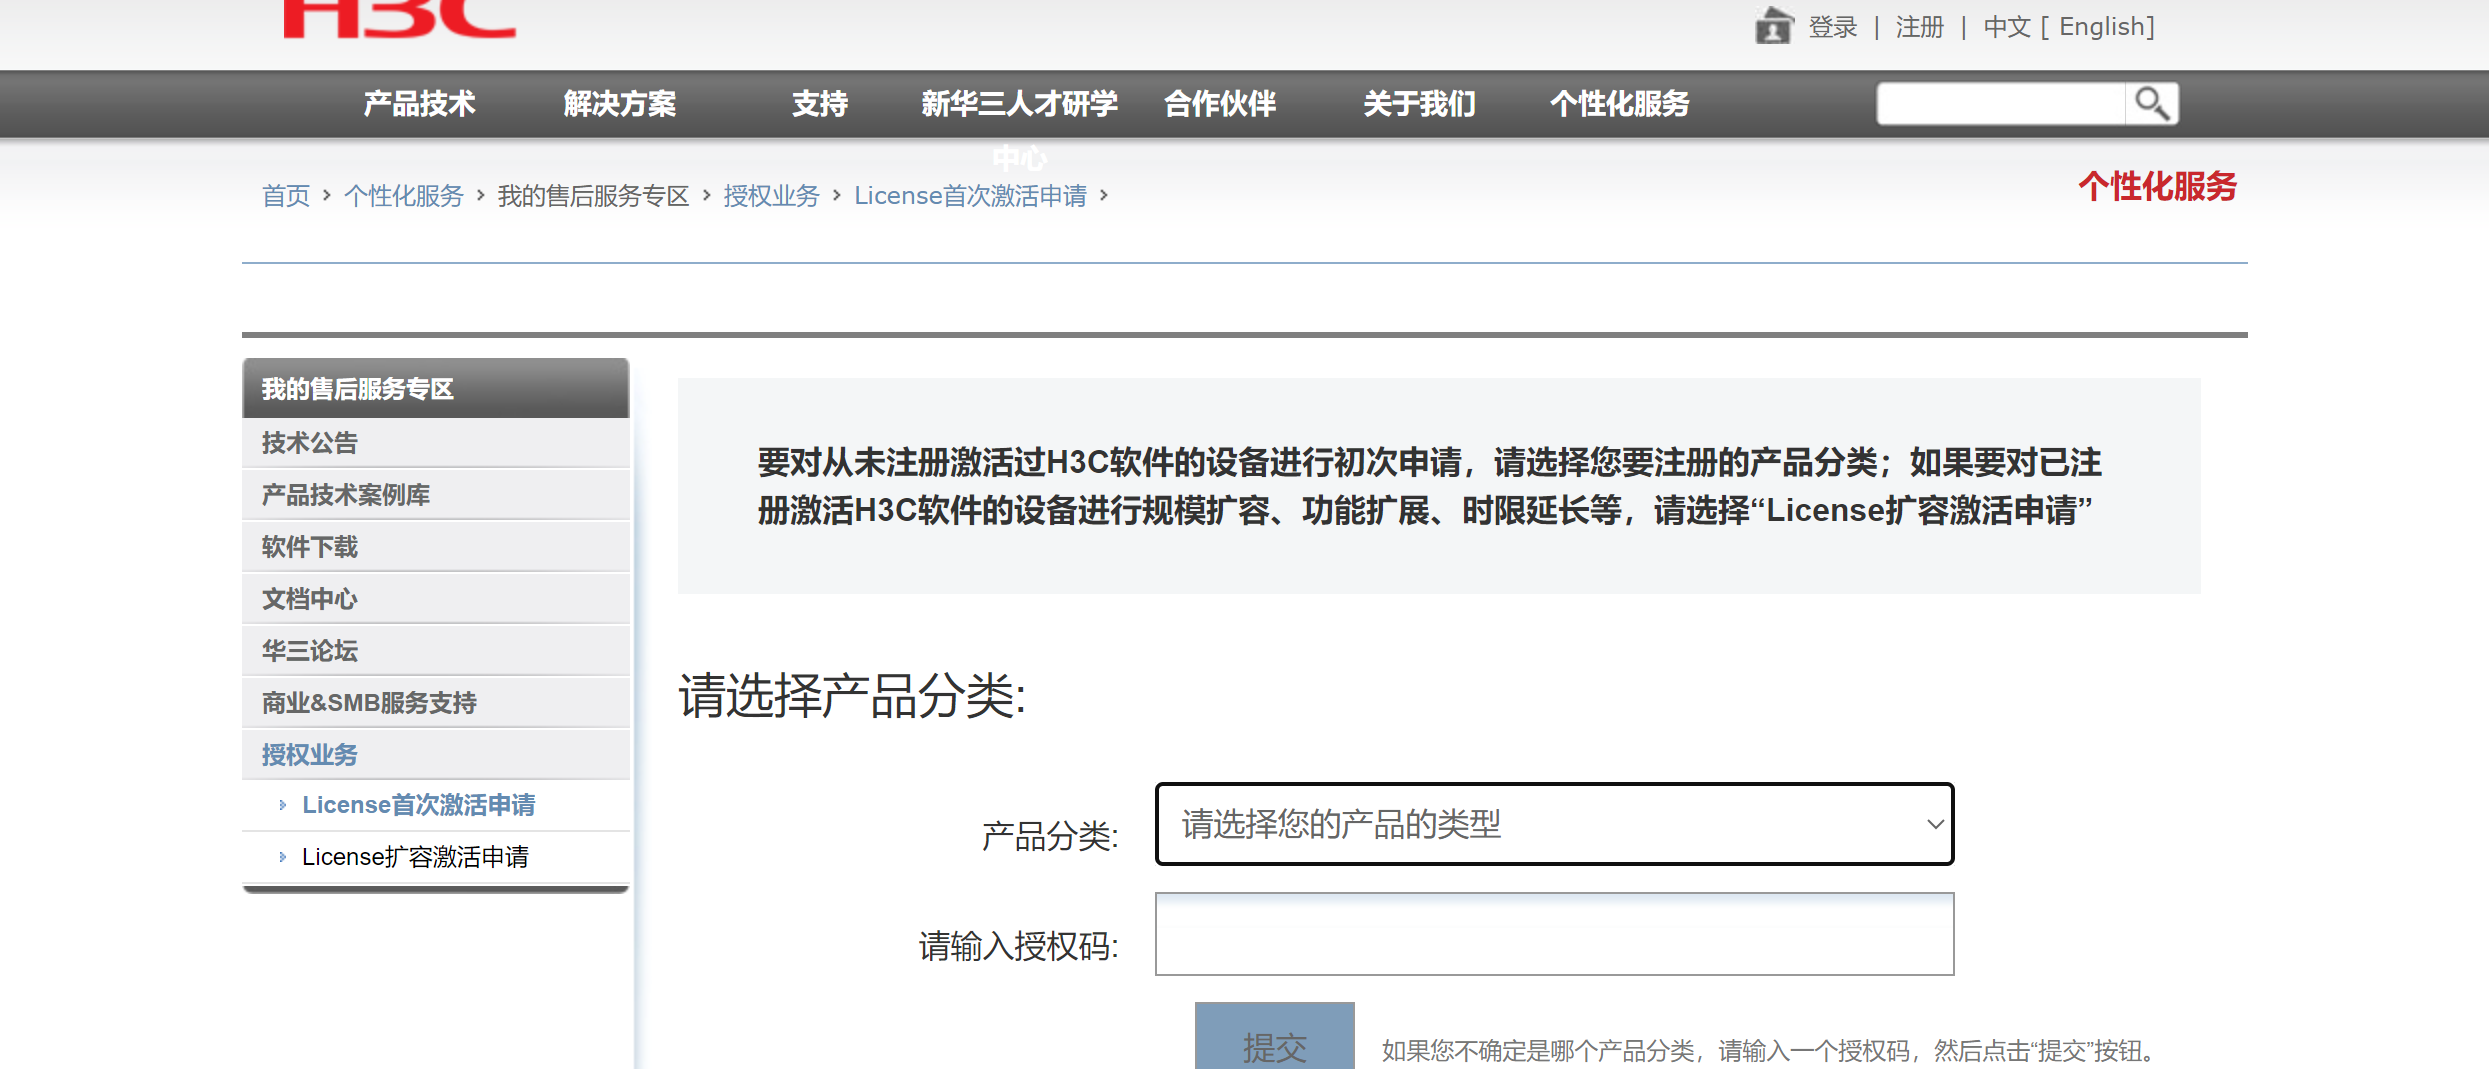The height and width of the screenshot is (1069, 2489).
Task: Open 文档中心 in sidebar
Action: pos(435,599)
